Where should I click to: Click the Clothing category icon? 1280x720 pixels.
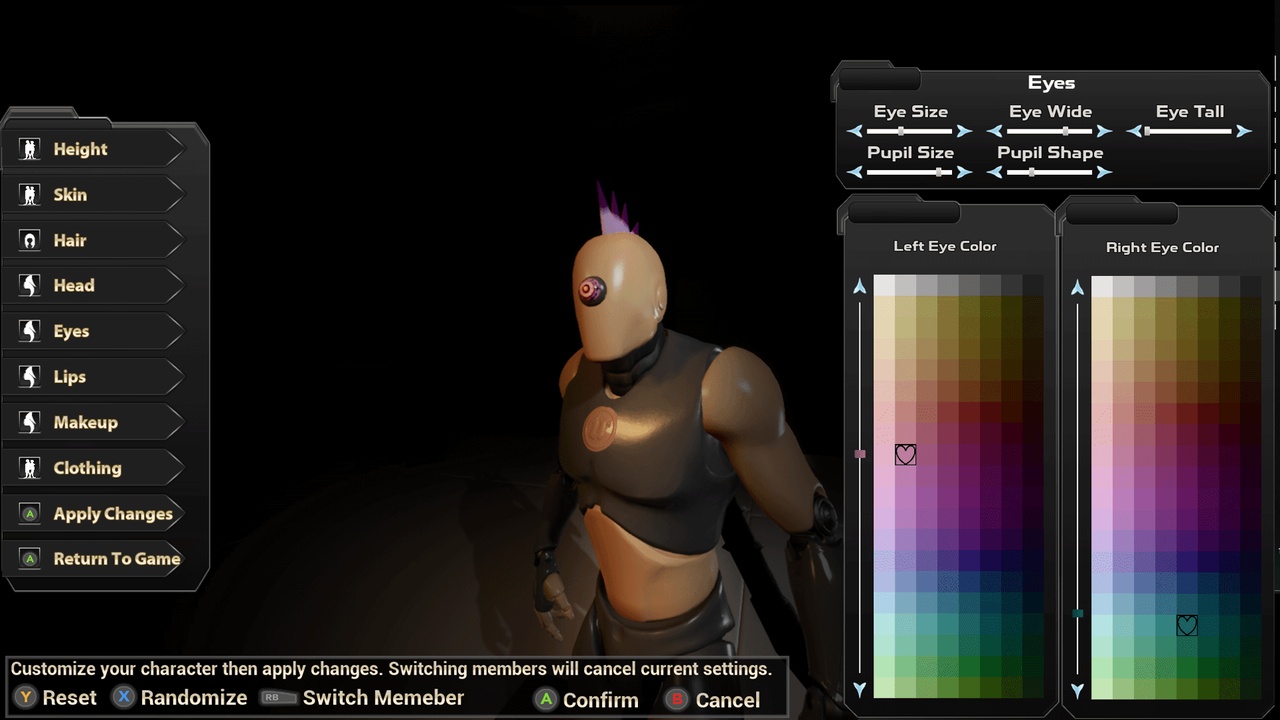tap(30, 468)
